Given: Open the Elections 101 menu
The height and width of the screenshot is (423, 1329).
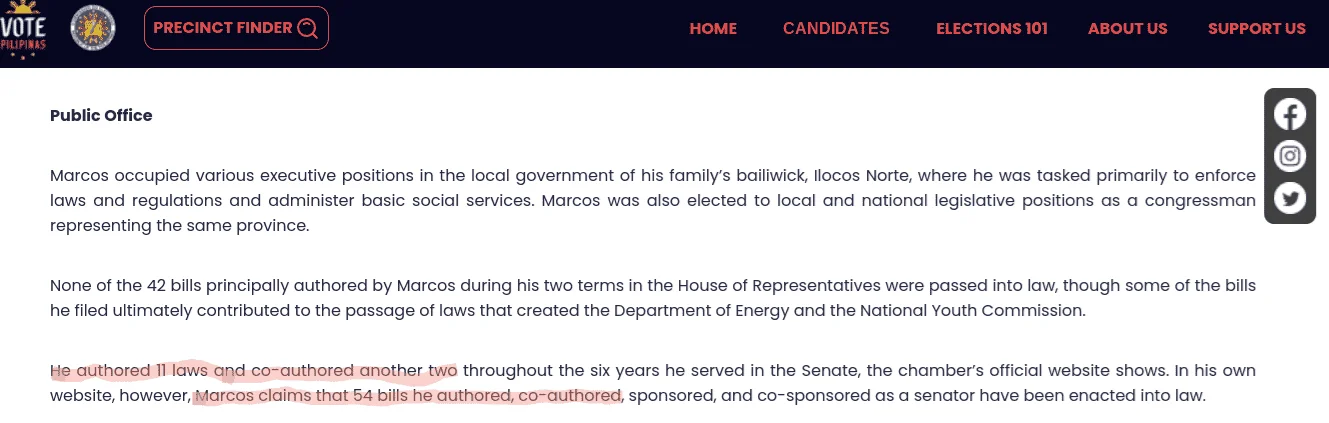Looking at the screenshot, I should (992, 29).
